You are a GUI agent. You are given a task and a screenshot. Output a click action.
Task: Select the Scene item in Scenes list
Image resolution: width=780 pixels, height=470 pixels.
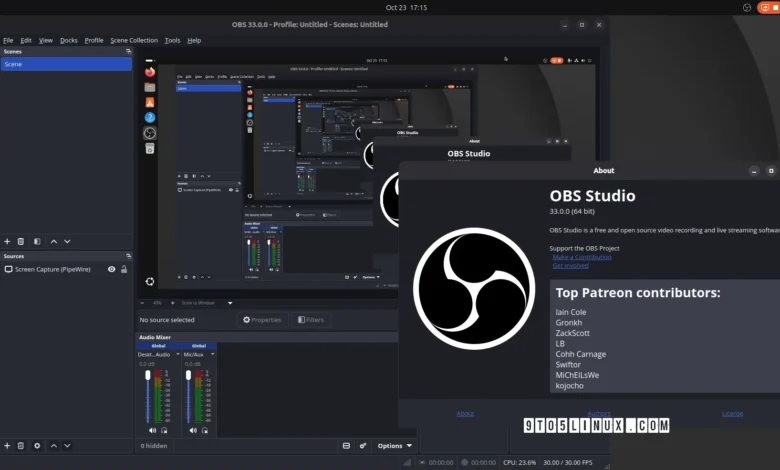66,64
